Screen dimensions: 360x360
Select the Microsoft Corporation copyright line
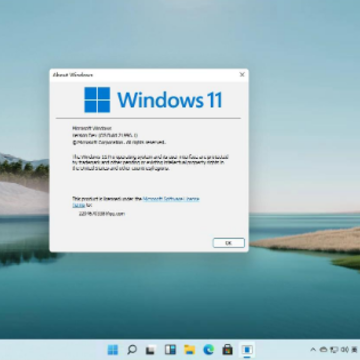click(x=119, y=142)
